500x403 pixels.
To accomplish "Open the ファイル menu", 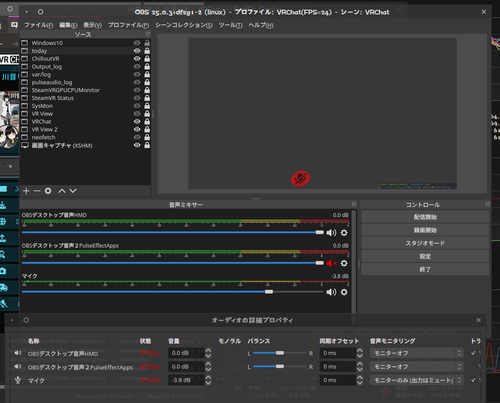I will 38,25.
